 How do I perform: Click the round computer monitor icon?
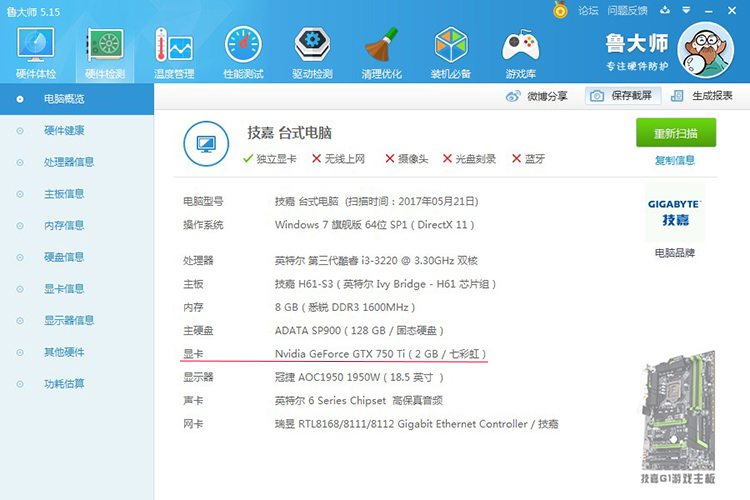tap(206, 144)
